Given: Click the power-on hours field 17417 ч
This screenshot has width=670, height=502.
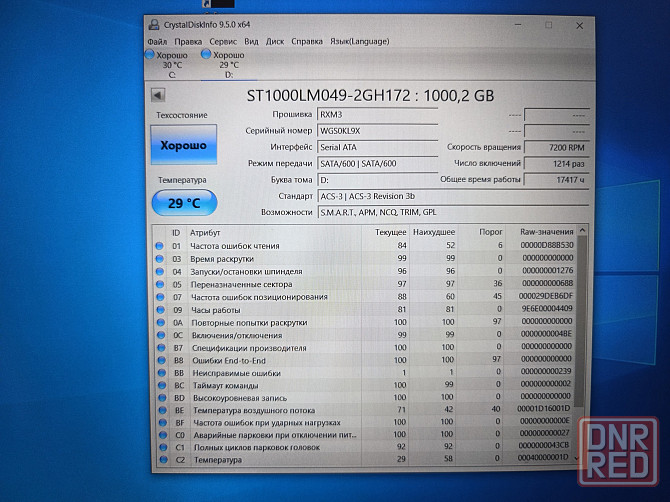Looking at the screenshot, I should [x=557, y=180].
